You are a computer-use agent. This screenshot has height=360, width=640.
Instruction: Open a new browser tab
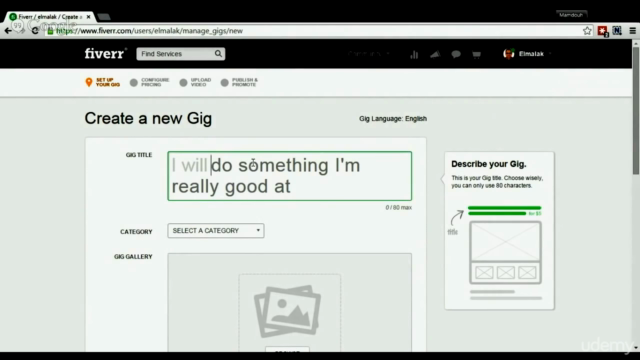[x=104, y=17]
